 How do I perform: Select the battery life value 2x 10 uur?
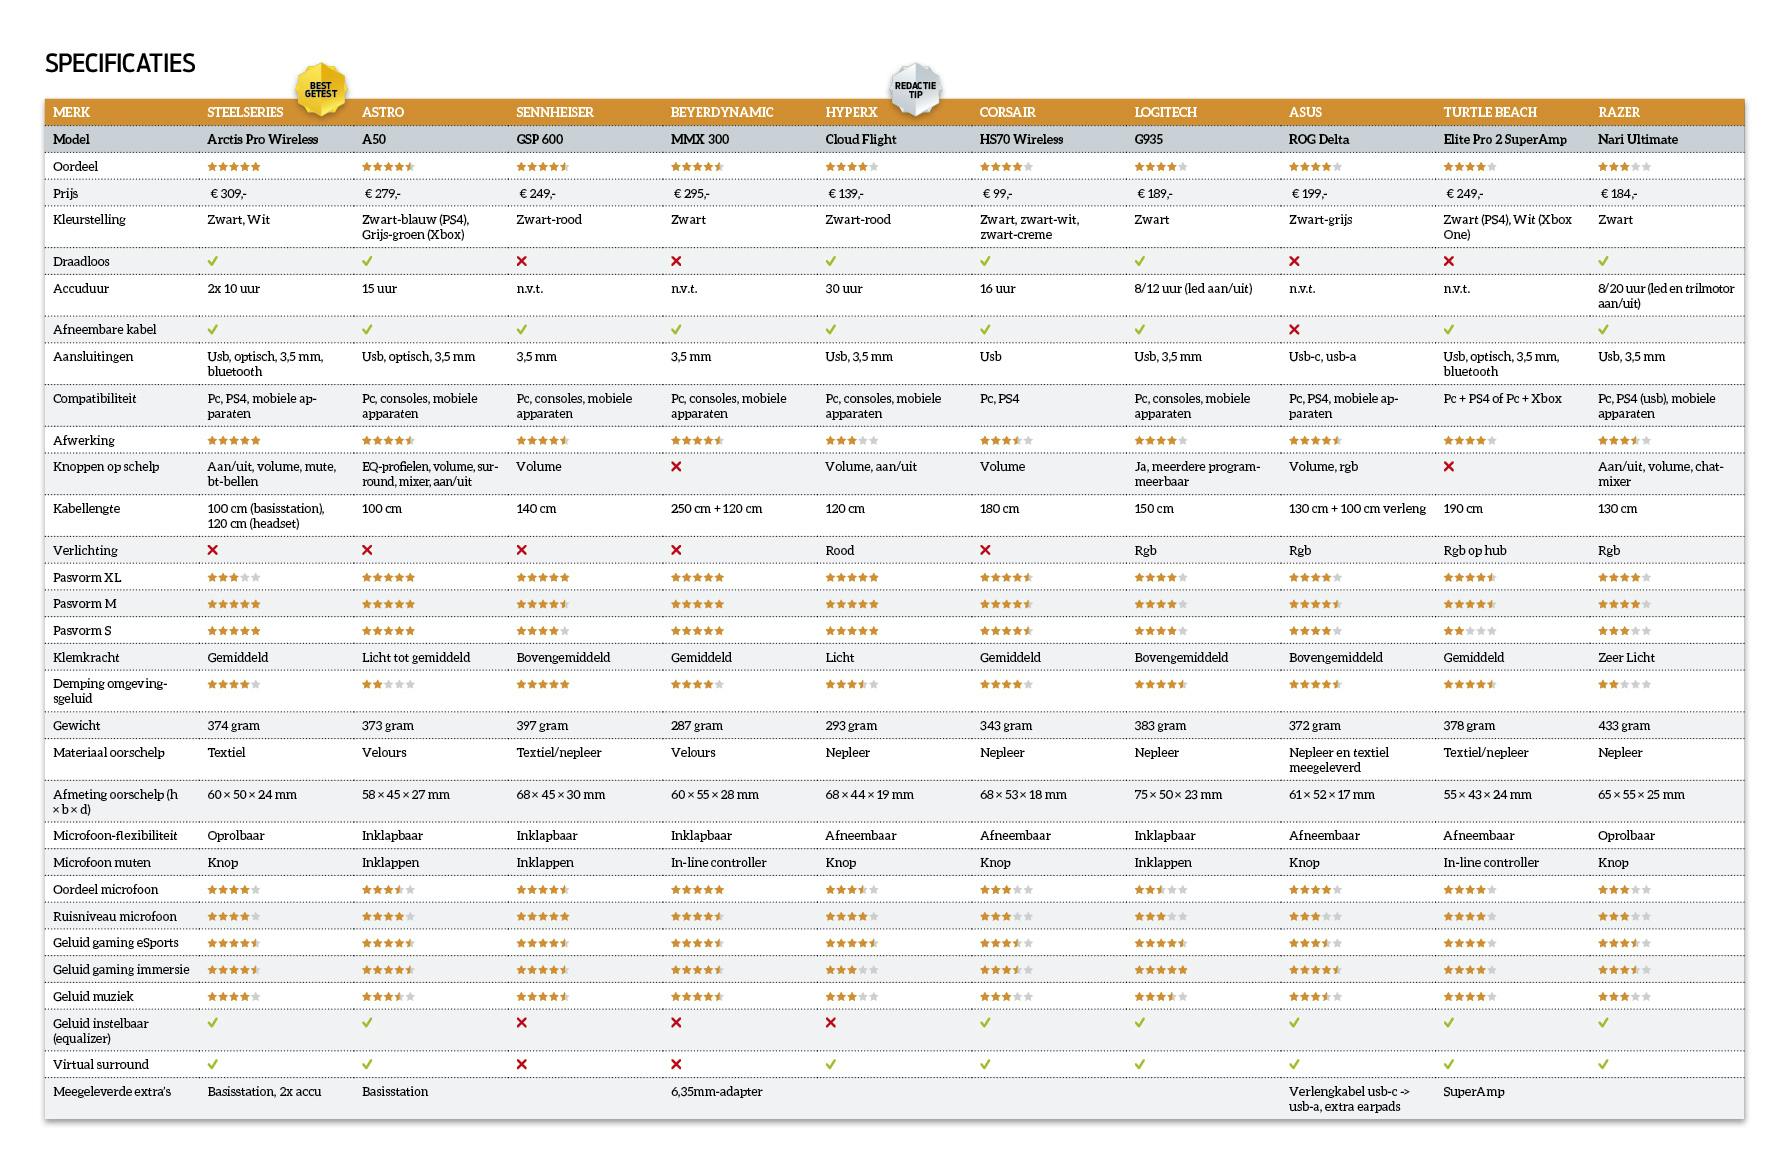[233, 288]
